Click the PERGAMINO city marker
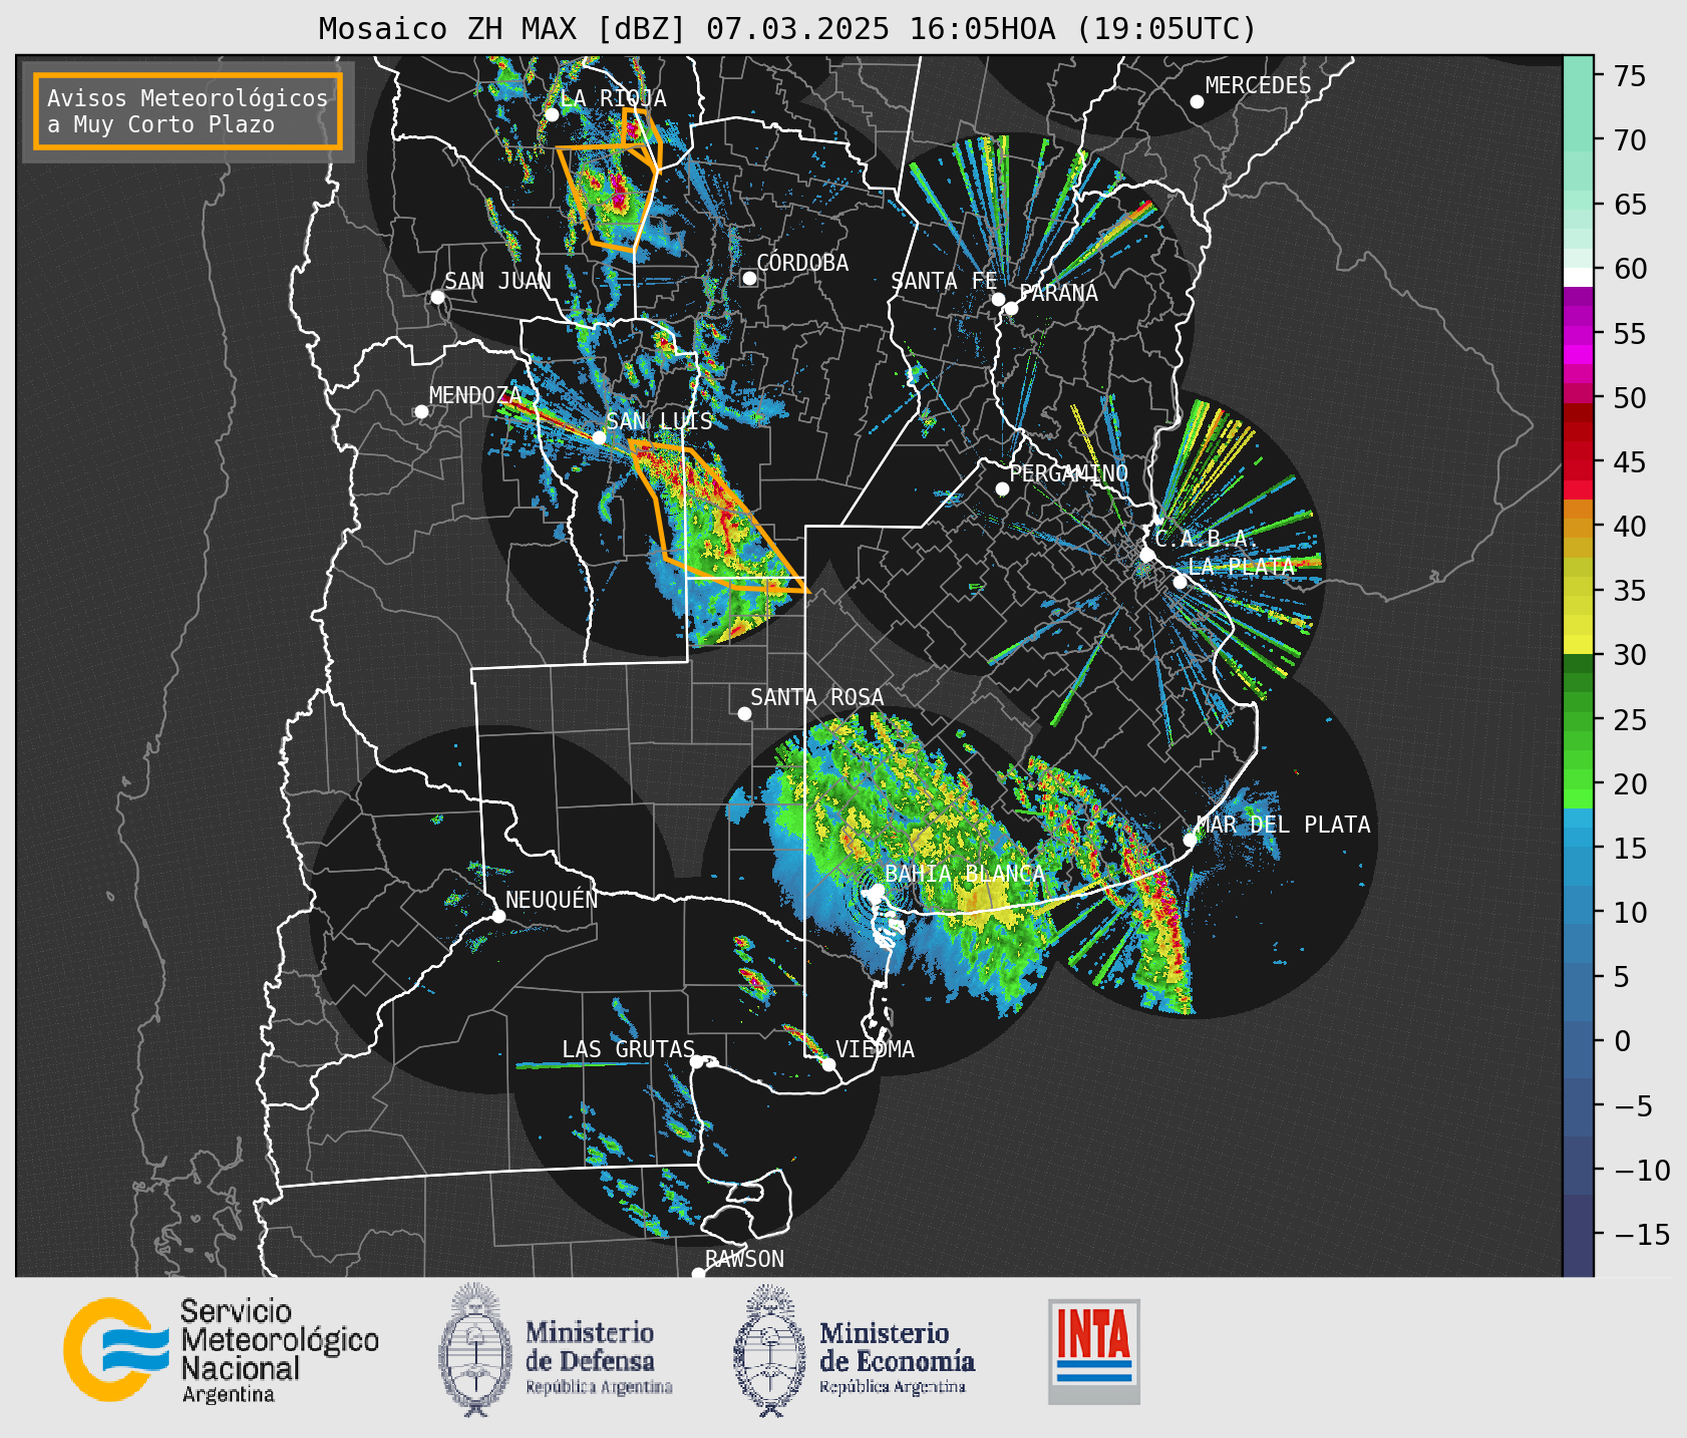This screenshot has height=1438, width=1687. (1002, 489)
